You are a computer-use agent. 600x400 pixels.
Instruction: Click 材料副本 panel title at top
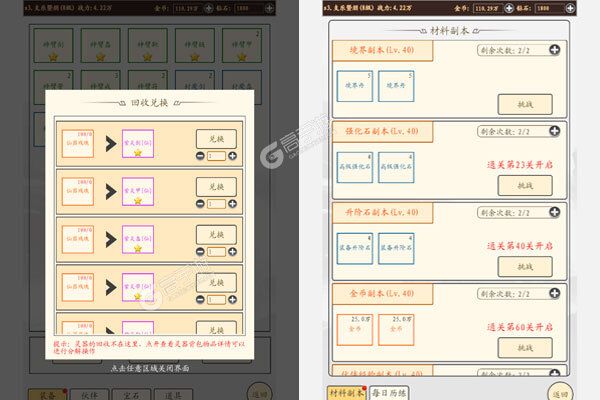(x=449, y=31)
